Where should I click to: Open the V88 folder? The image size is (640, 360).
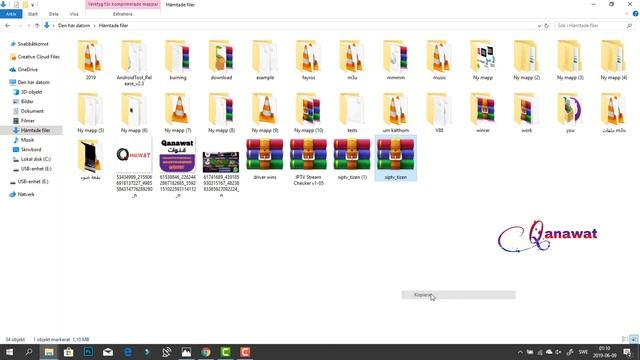click(439, 113)
